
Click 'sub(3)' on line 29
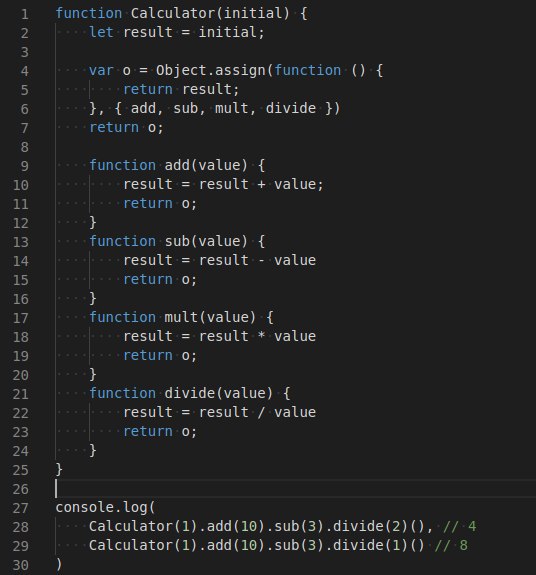pos(299,546)
